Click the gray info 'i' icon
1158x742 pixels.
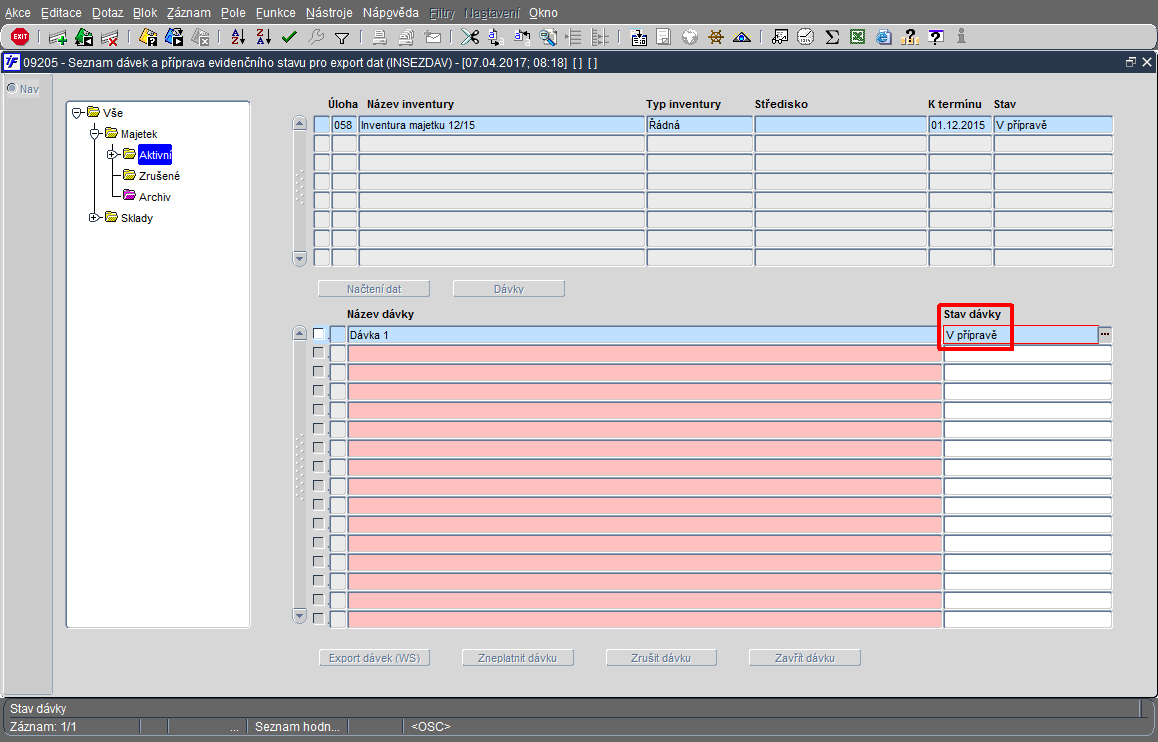[961, 36]
